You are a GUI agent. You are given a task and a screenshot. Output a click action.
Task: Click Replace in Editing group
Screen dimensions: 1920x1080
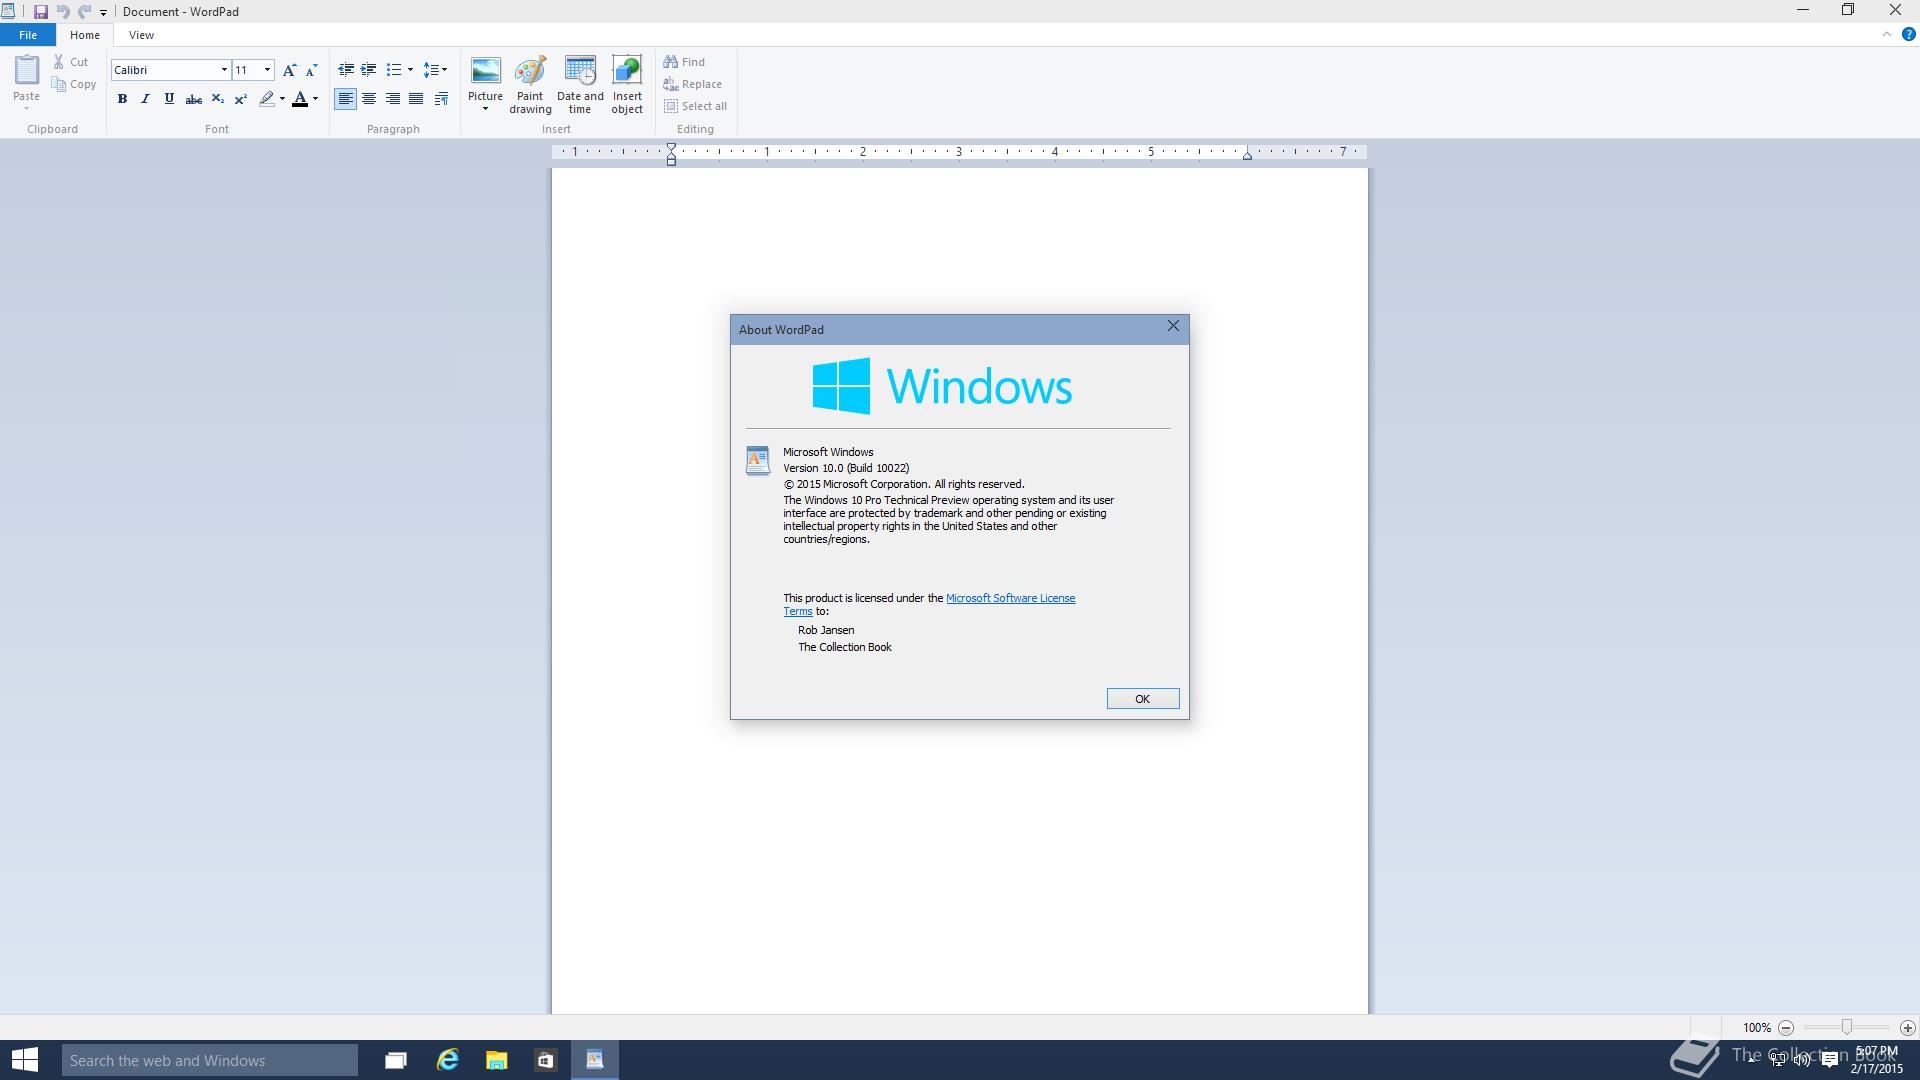point(692,84)
